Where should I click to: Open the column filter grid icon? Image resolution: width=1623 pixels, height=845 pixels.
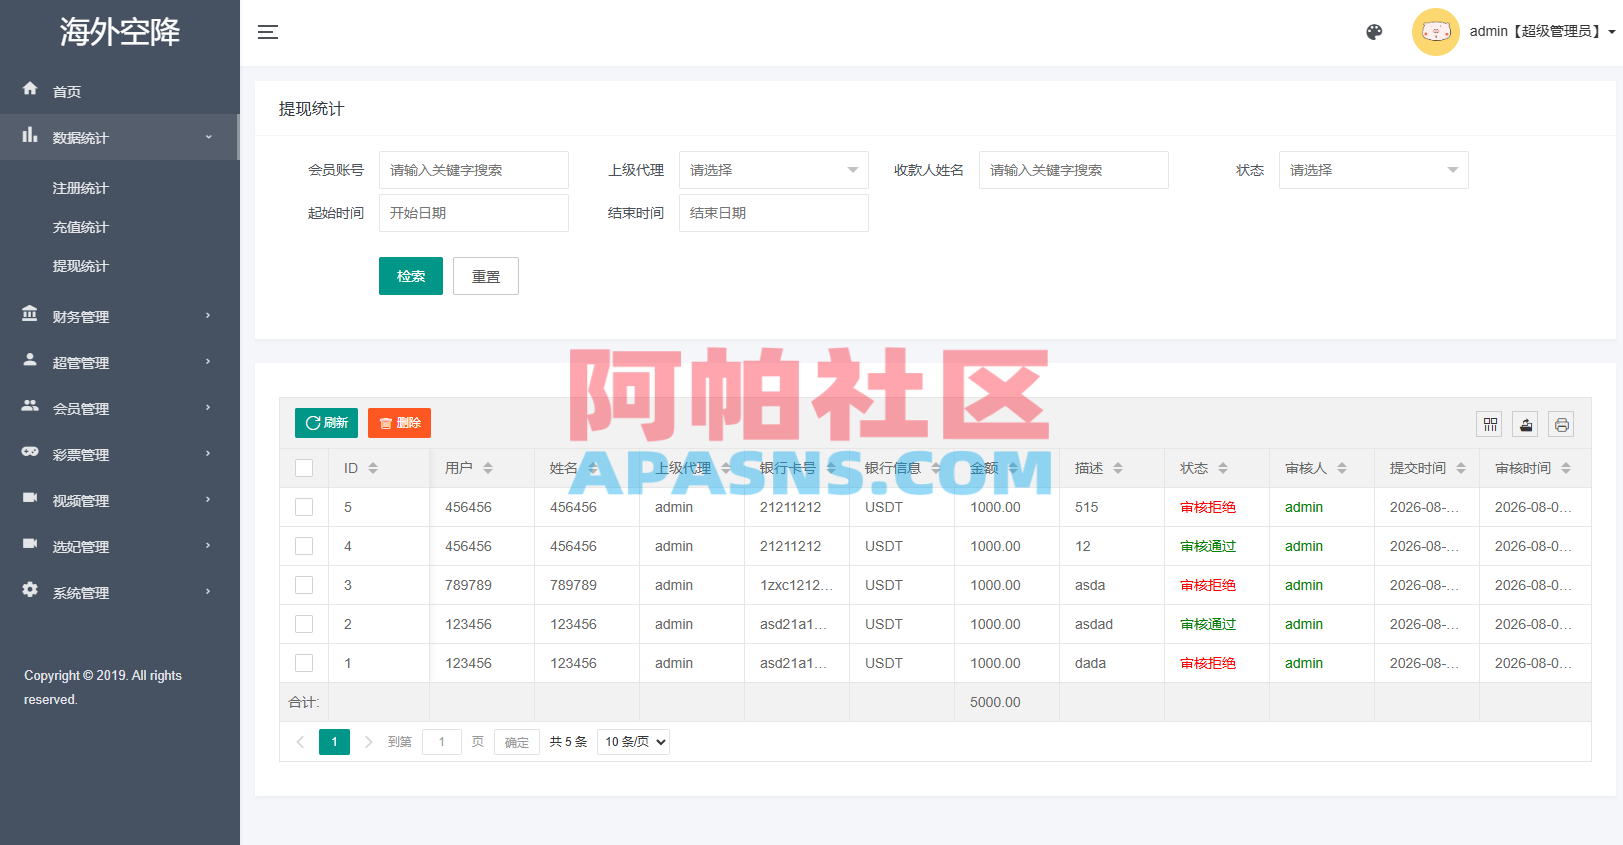(1490, 424)
